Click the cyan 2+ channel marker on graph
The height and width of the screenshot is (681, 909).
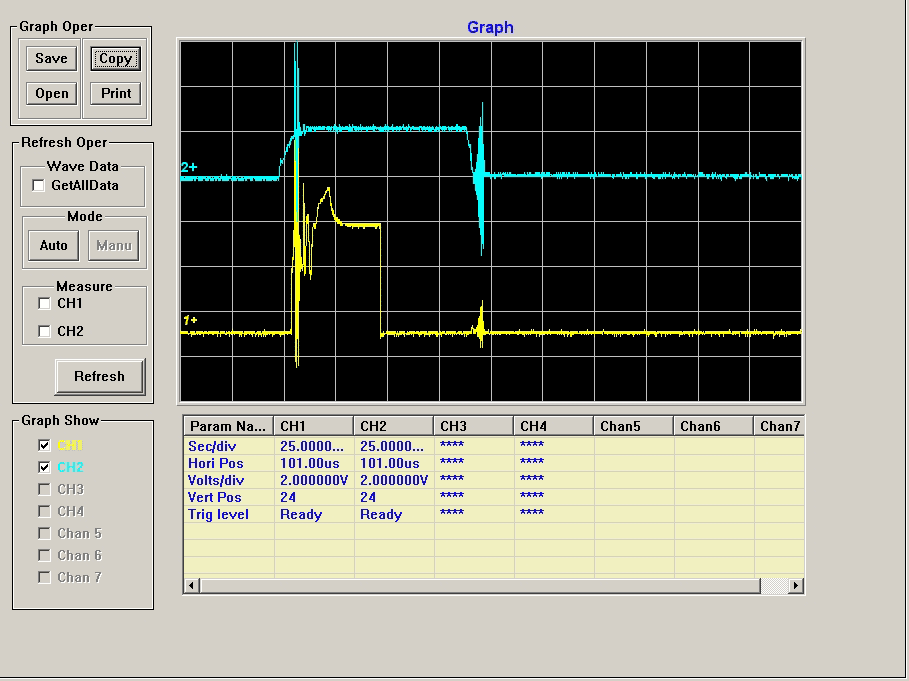[189, 167]
